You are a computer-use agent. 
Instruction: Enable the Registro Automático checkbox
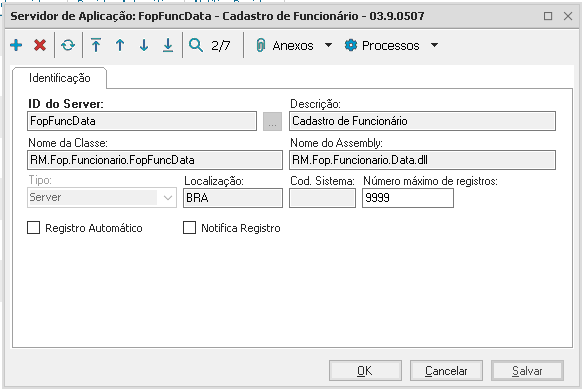tap(33, 227)
